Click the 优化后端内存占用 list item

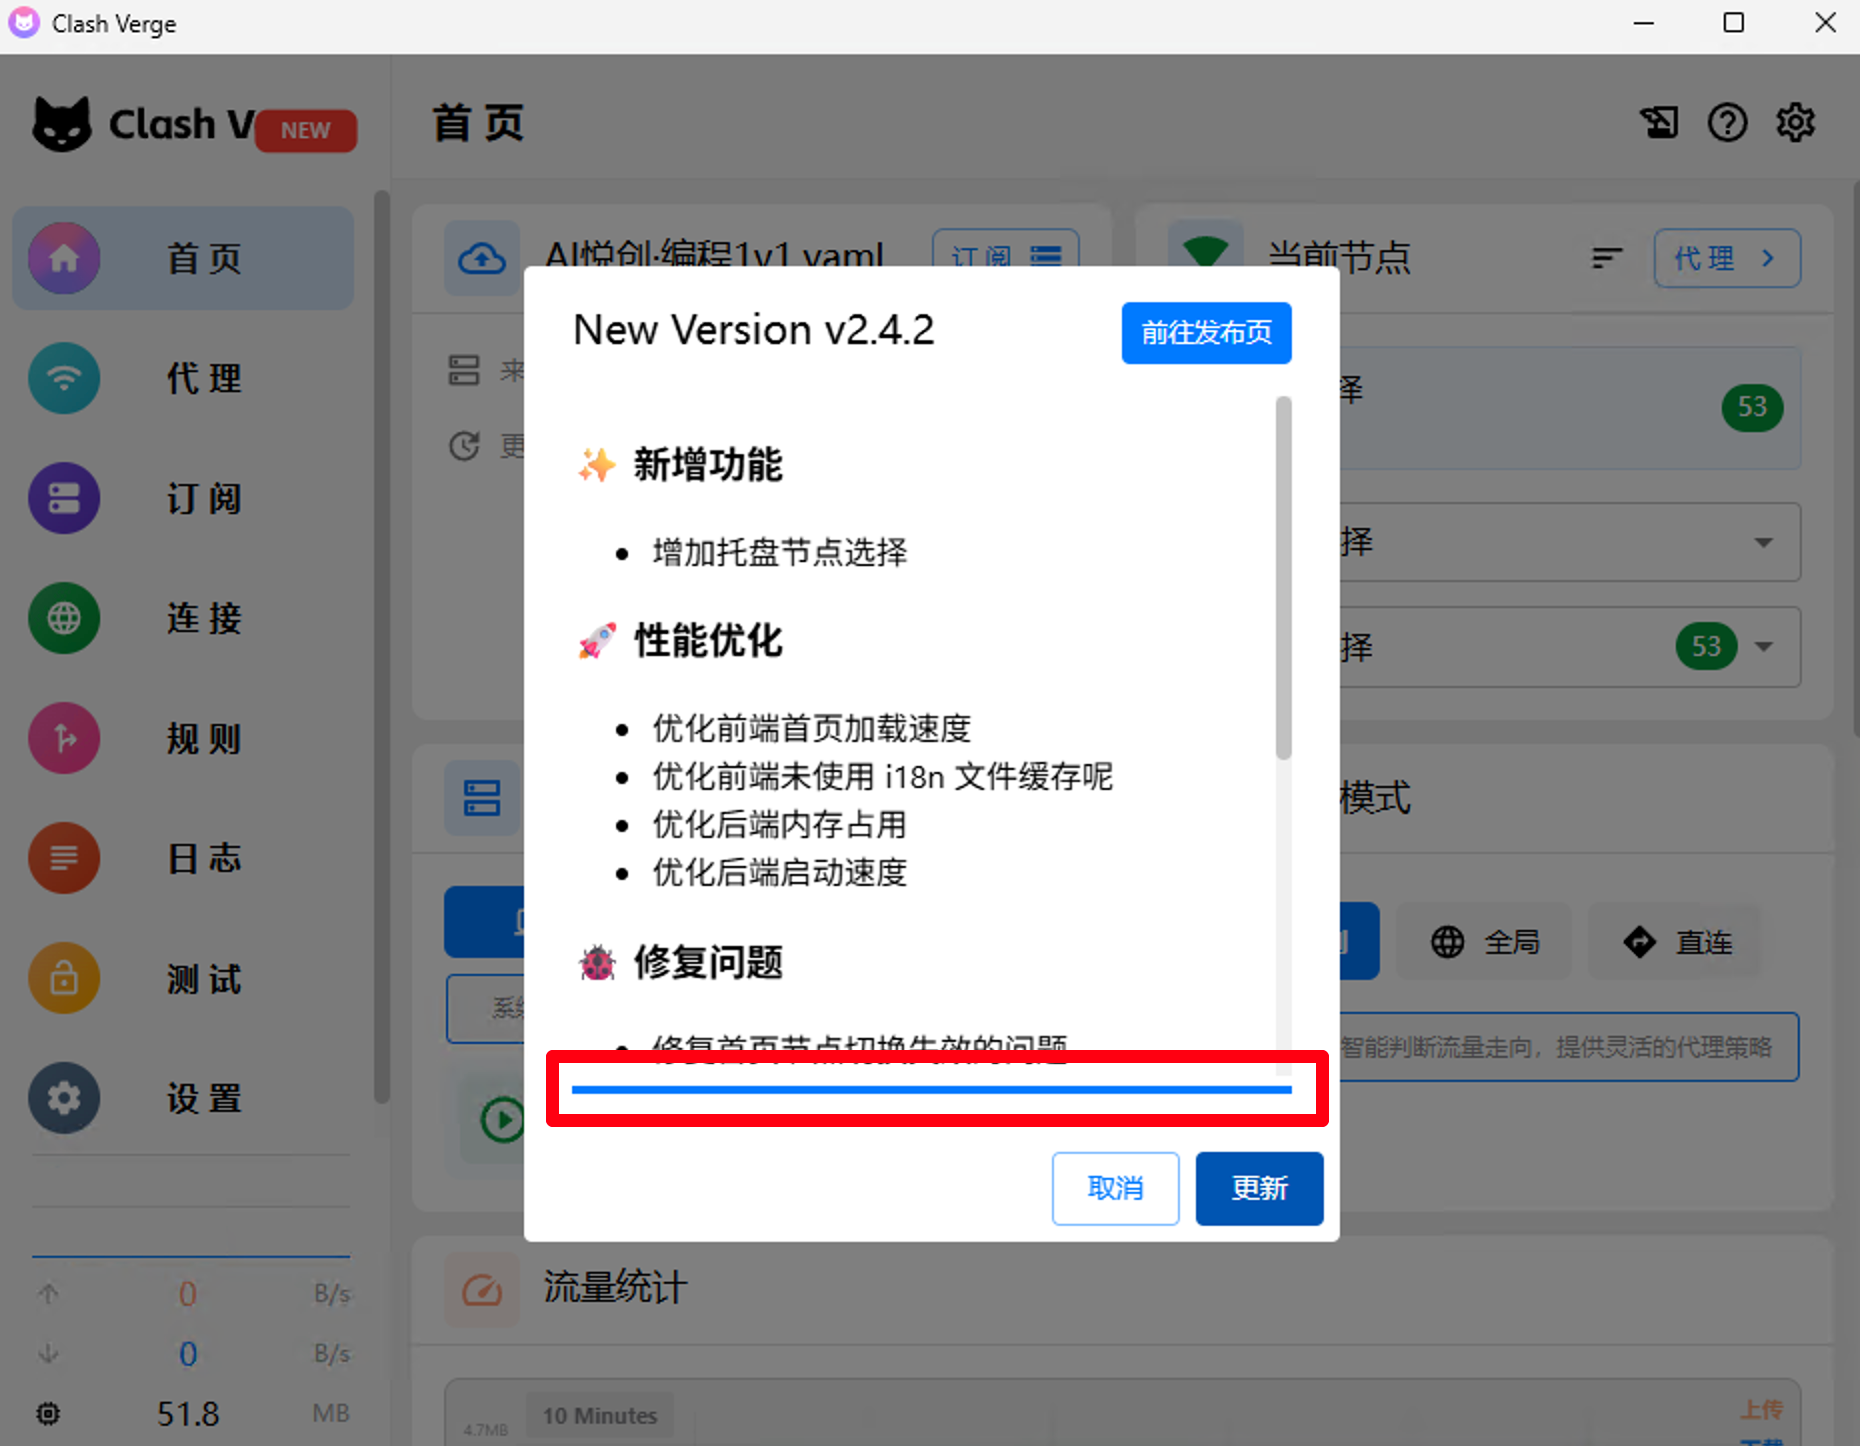[x=780, y=824]
